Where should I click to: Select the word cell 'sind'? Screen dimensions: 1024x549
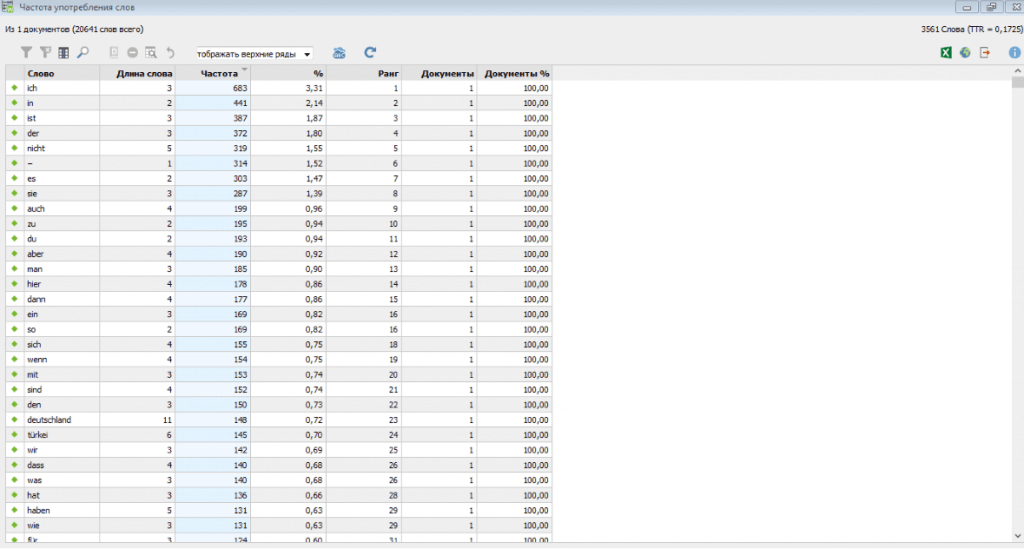pos(61,389)
